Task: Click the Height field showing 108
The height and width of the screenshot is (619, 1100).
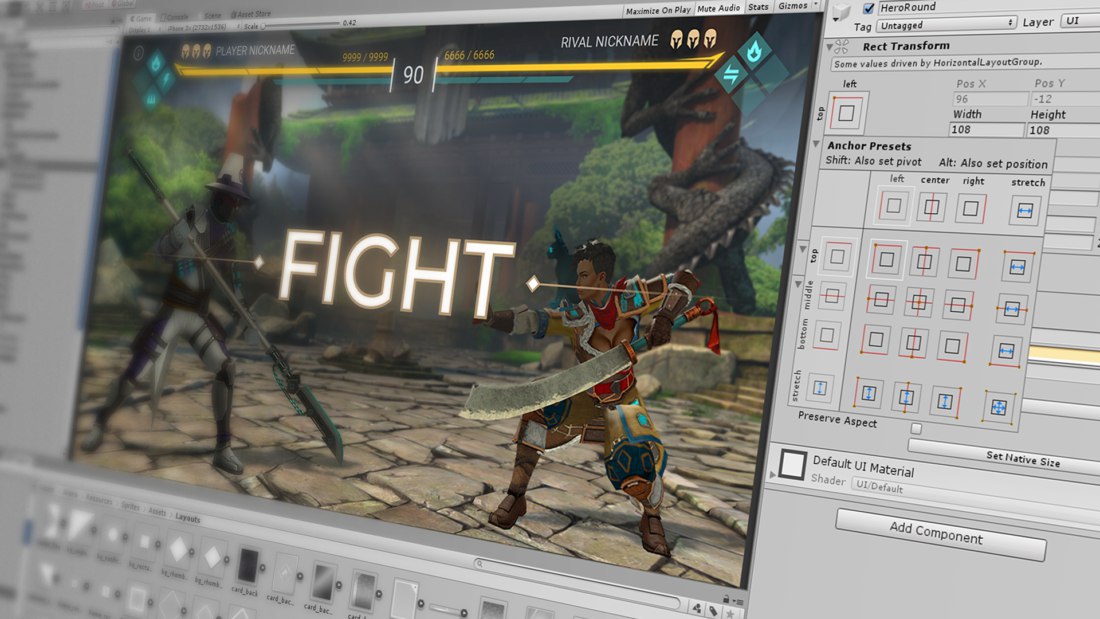Action: 1064,131
